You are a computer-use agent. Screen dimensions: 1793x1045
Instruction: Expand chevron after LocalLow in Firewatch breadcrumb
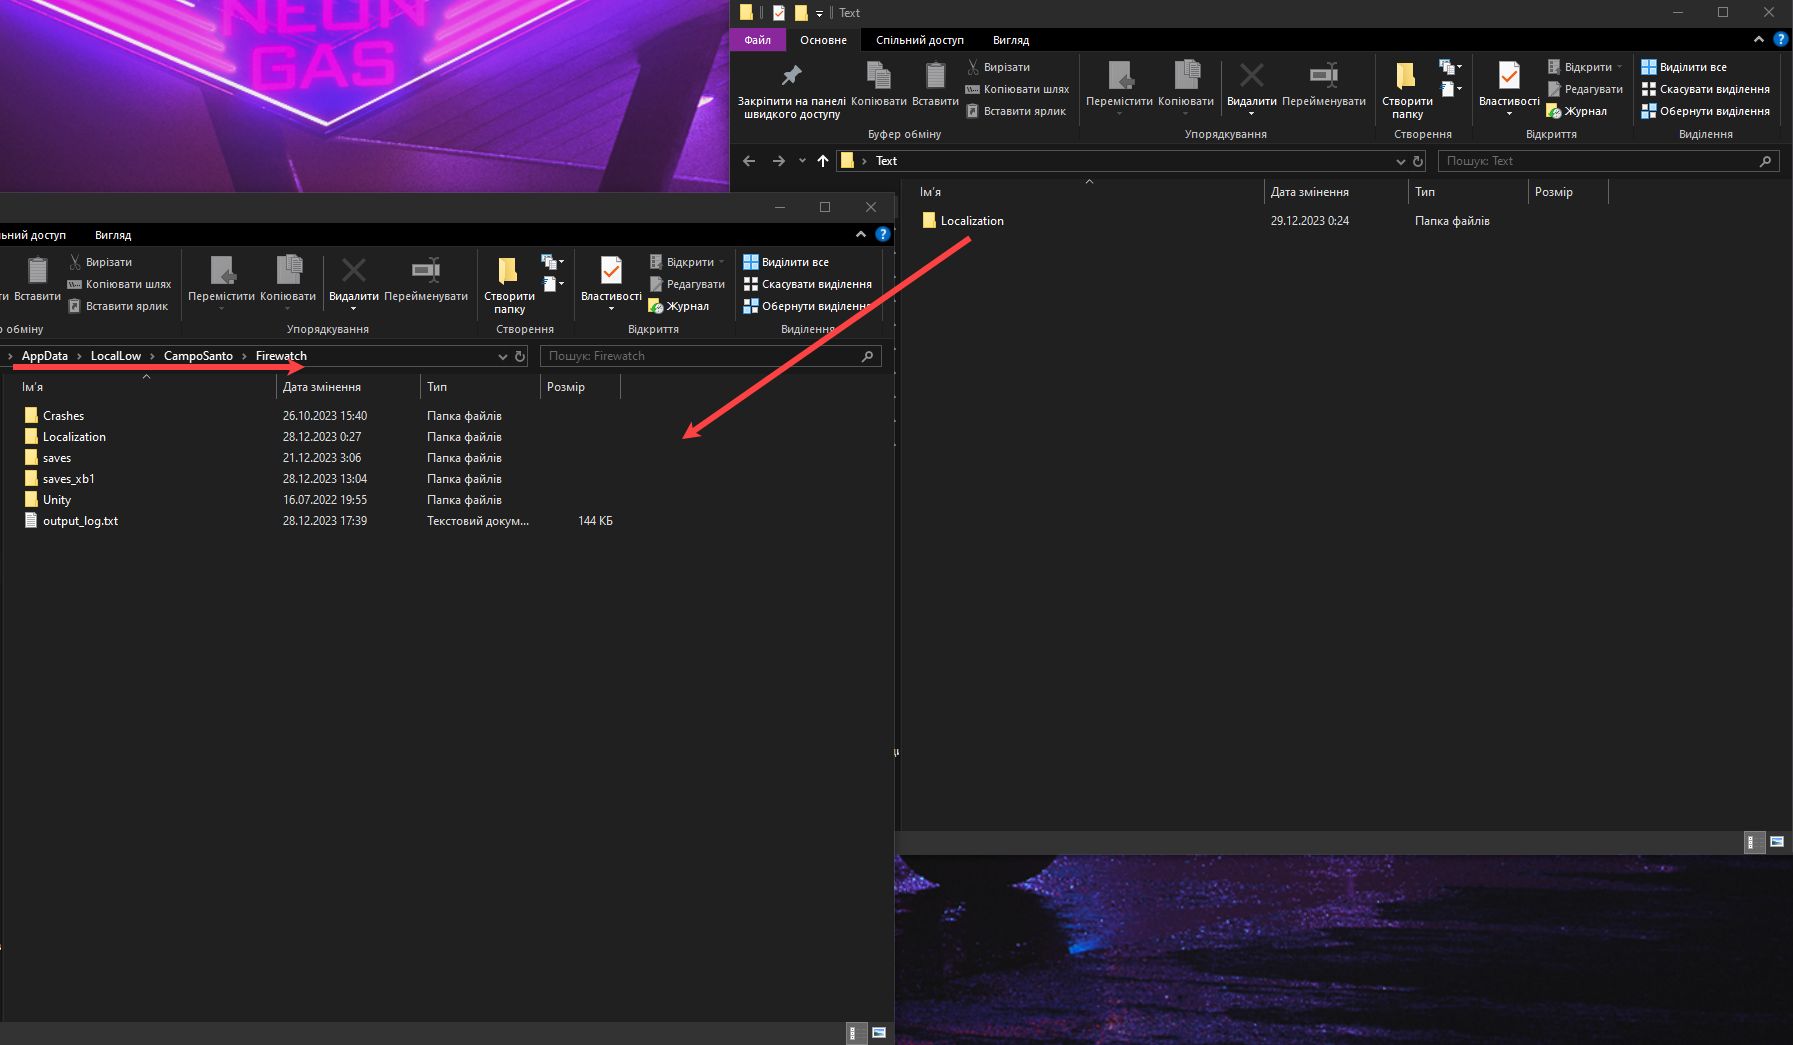(152, 356)
